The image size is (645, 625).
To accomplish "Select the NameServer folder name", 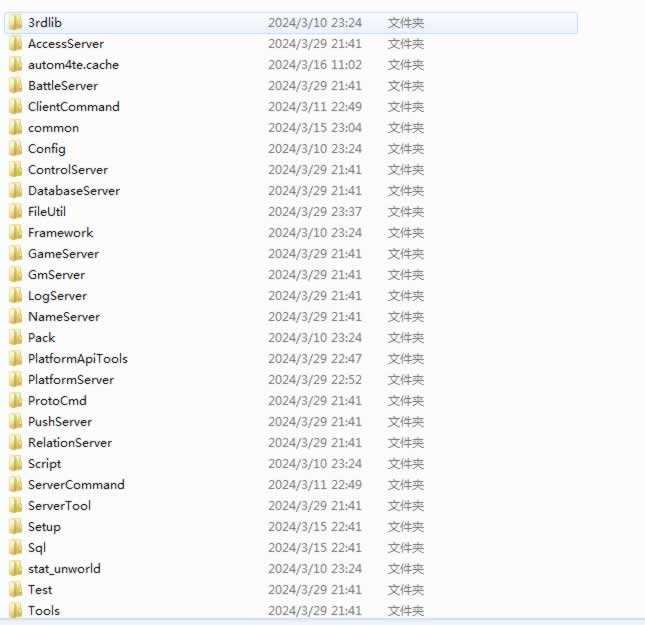I will tap(64, 316).
